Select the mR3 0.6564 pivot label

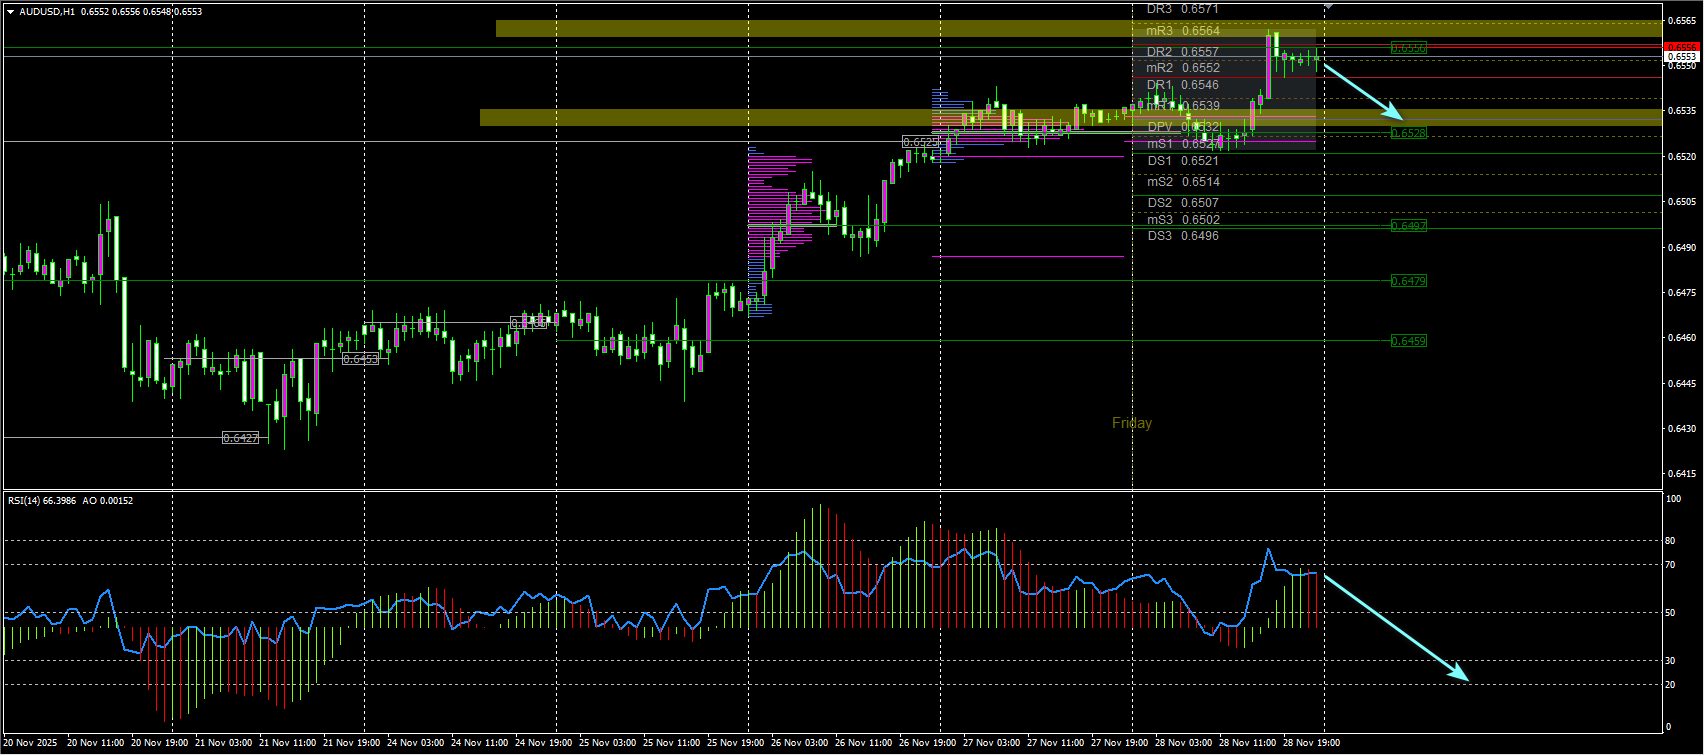1183,31
